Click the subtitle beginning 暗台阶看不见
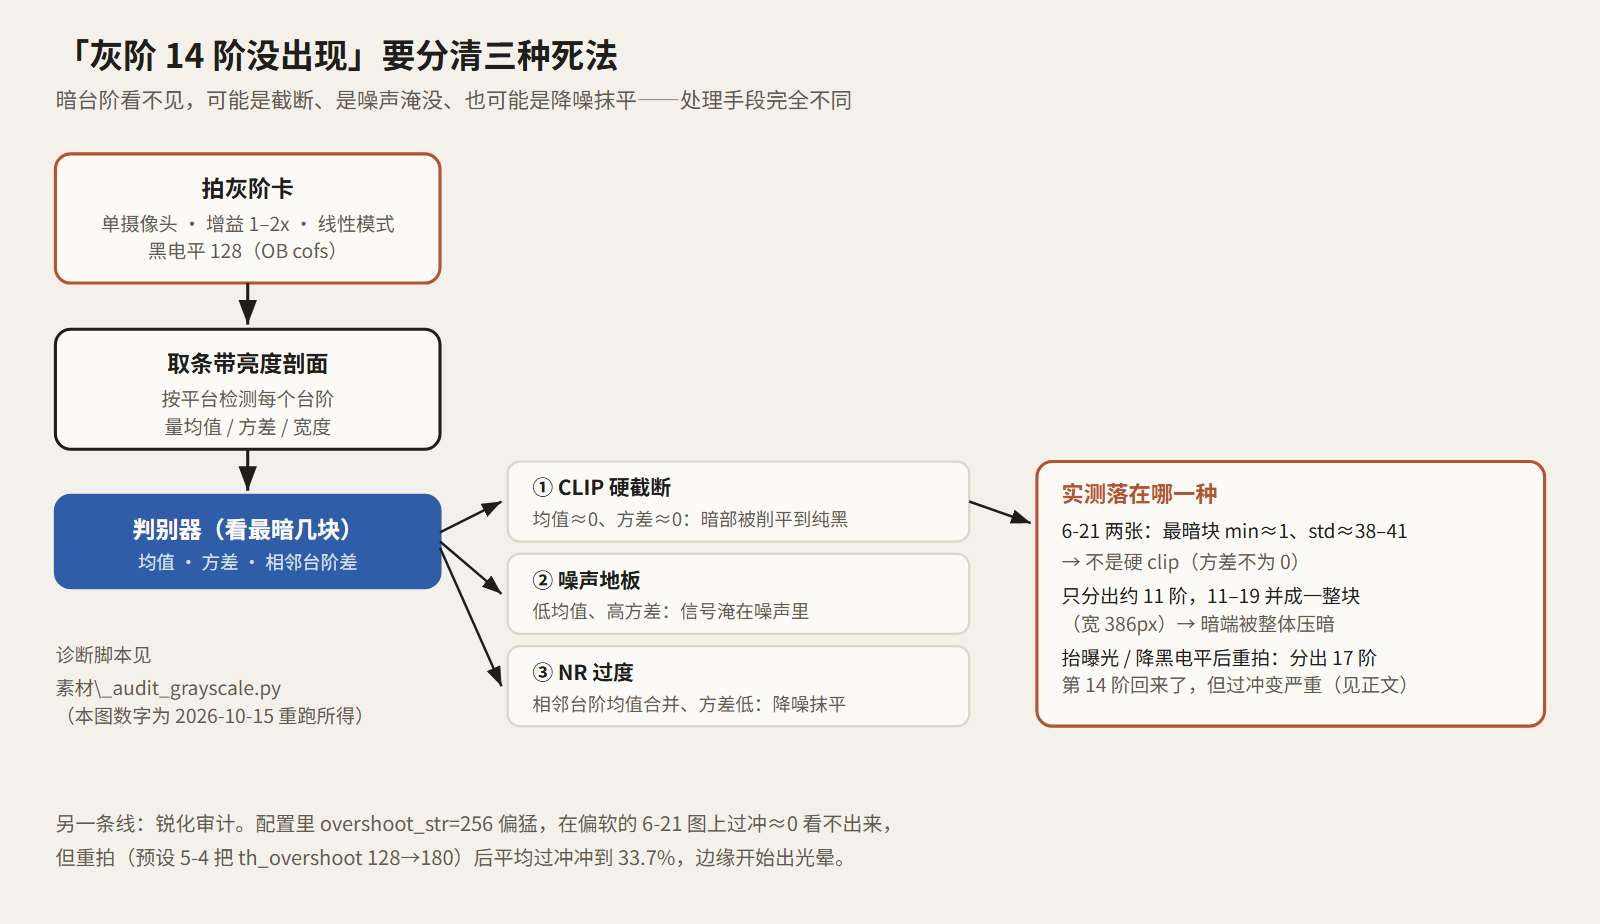The width and height of the screenshot is (1600, 924). tap(454, 100)
